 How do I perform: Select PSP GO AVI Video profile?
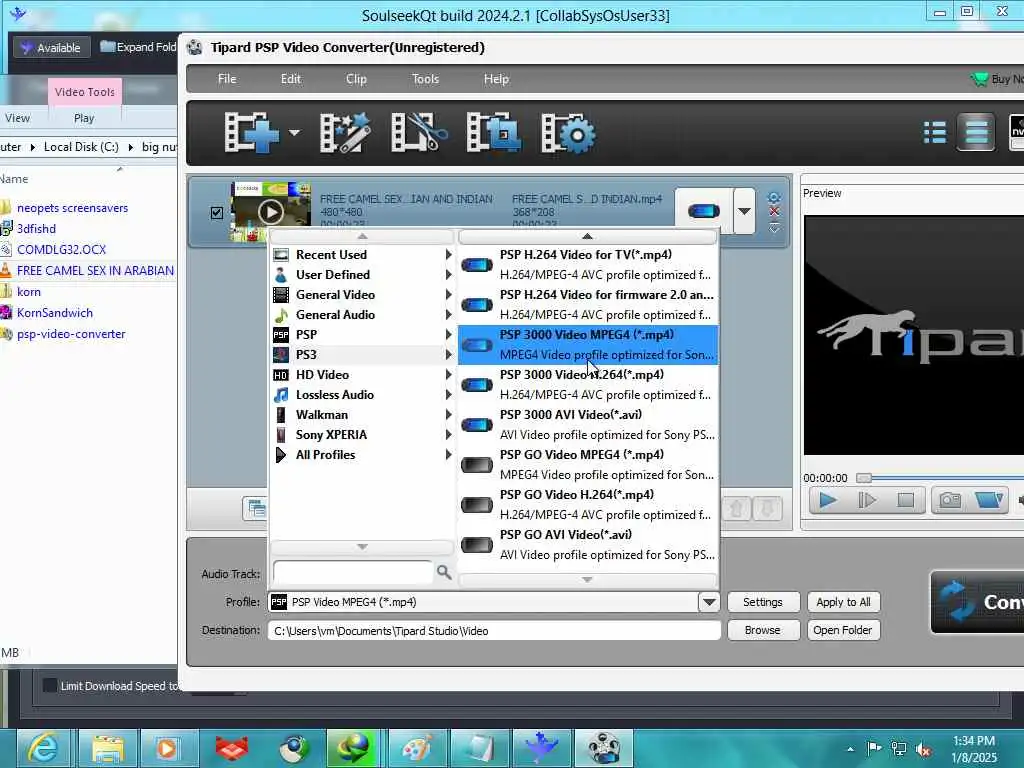(x=588, y=545)
